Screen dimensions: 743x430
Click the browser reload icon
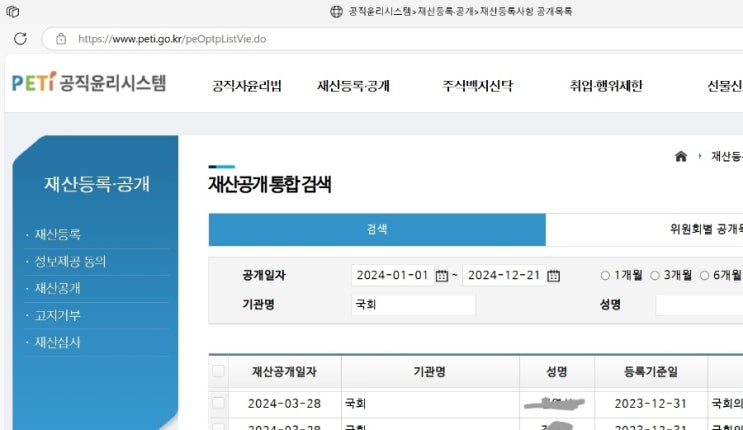tap(20, 38)
